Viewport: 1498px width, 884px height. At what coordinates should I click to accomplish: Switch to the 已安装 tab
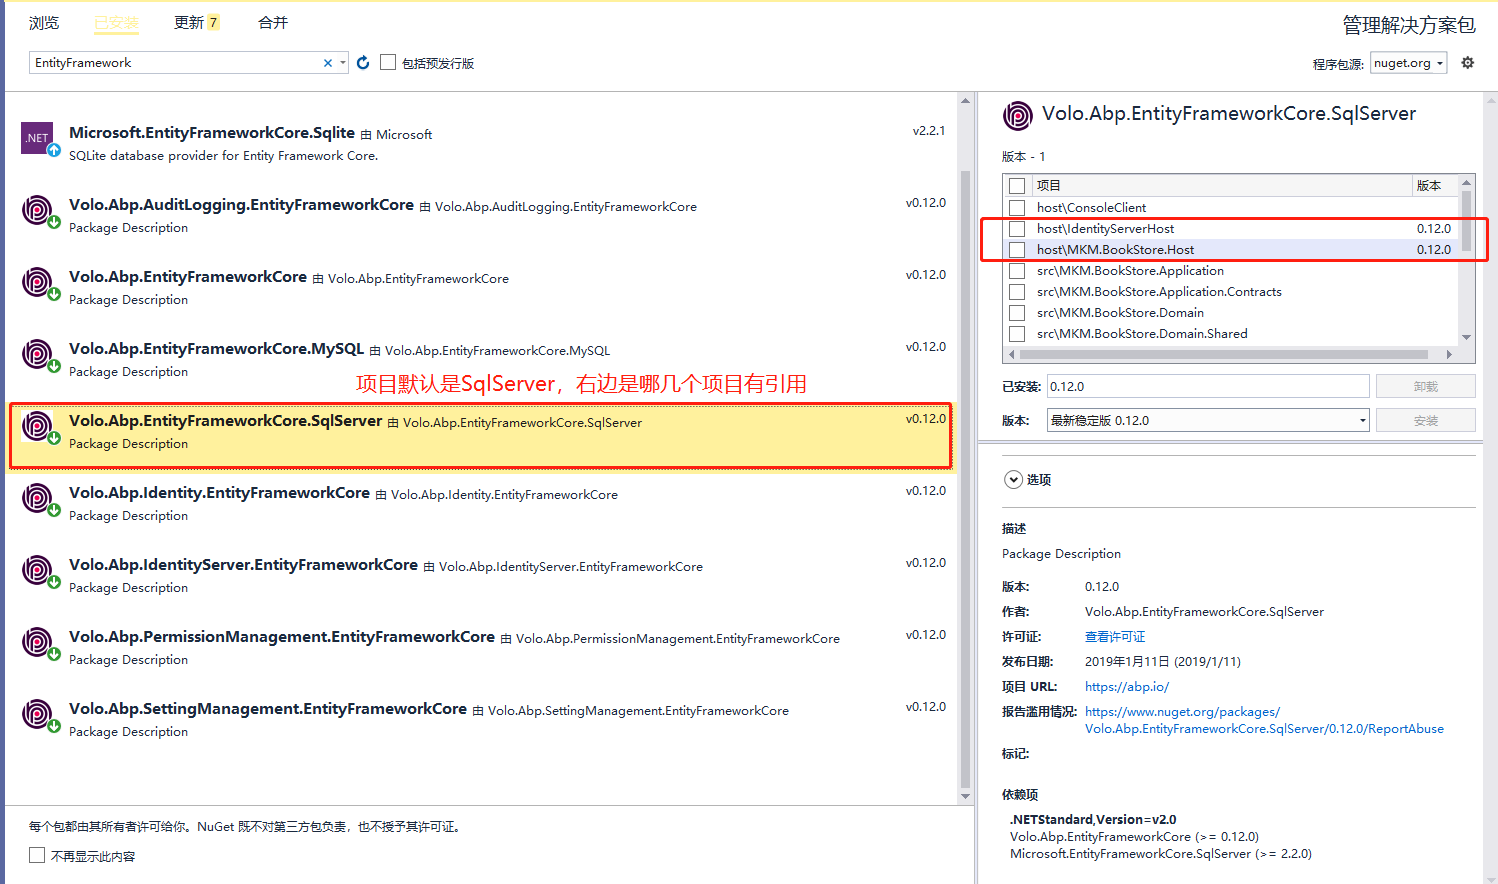pyautogui.click(x=117, y=23)
